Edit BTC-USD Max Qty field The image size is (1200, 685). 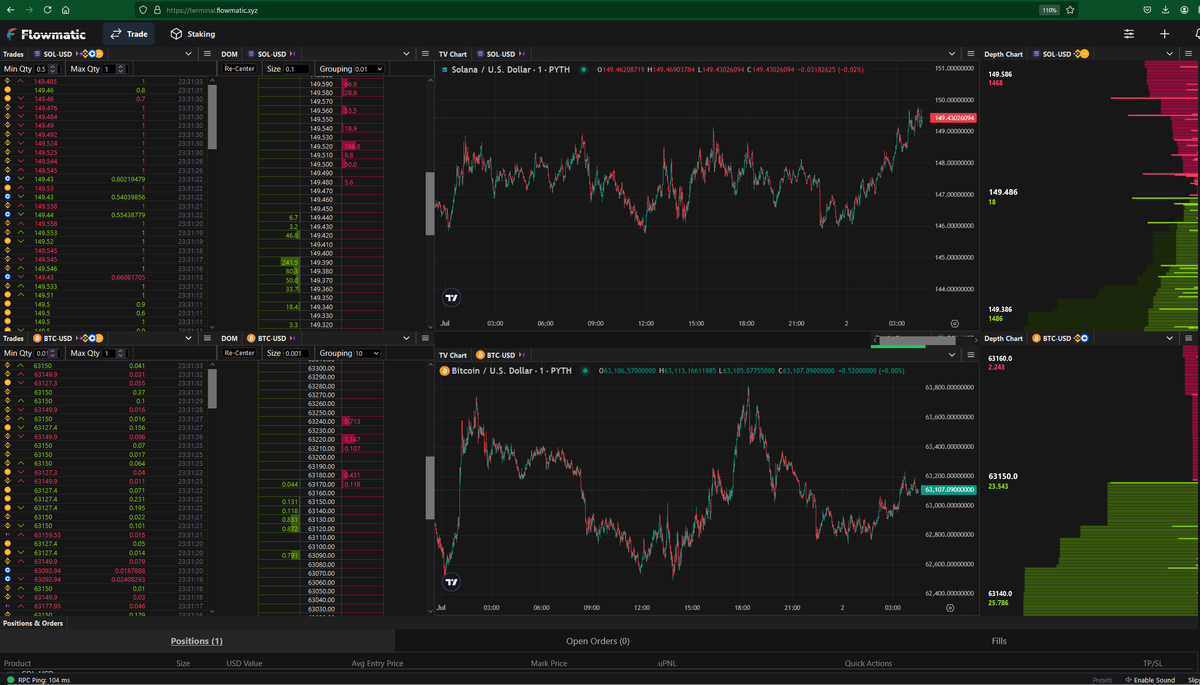tap(114, 353)
